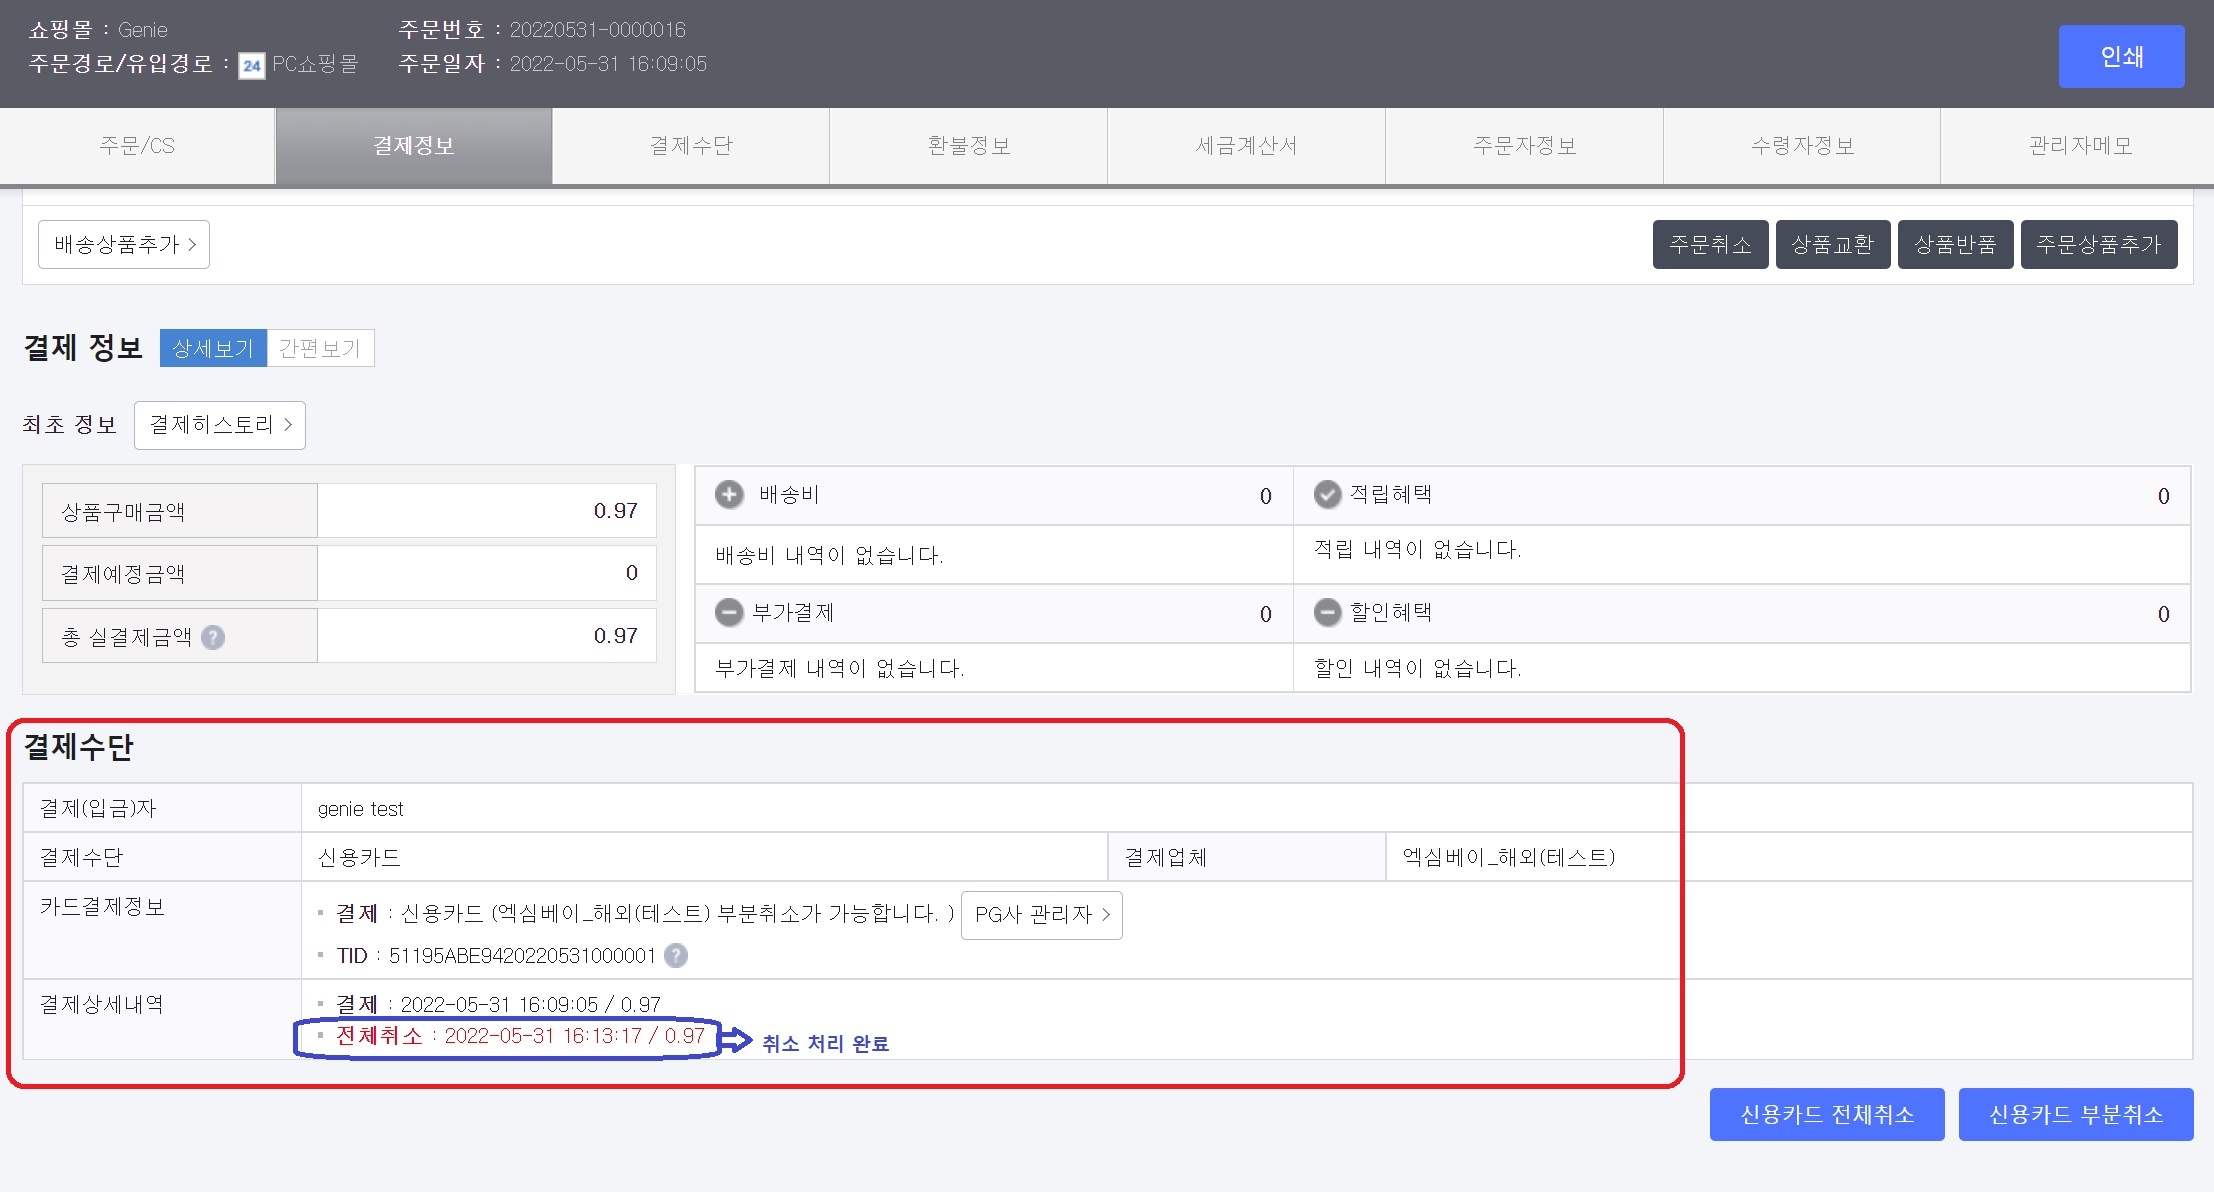The image size is (2214, 1192).
Task: Click minus icon next to 할인혜택
Action: (1327, 612)
